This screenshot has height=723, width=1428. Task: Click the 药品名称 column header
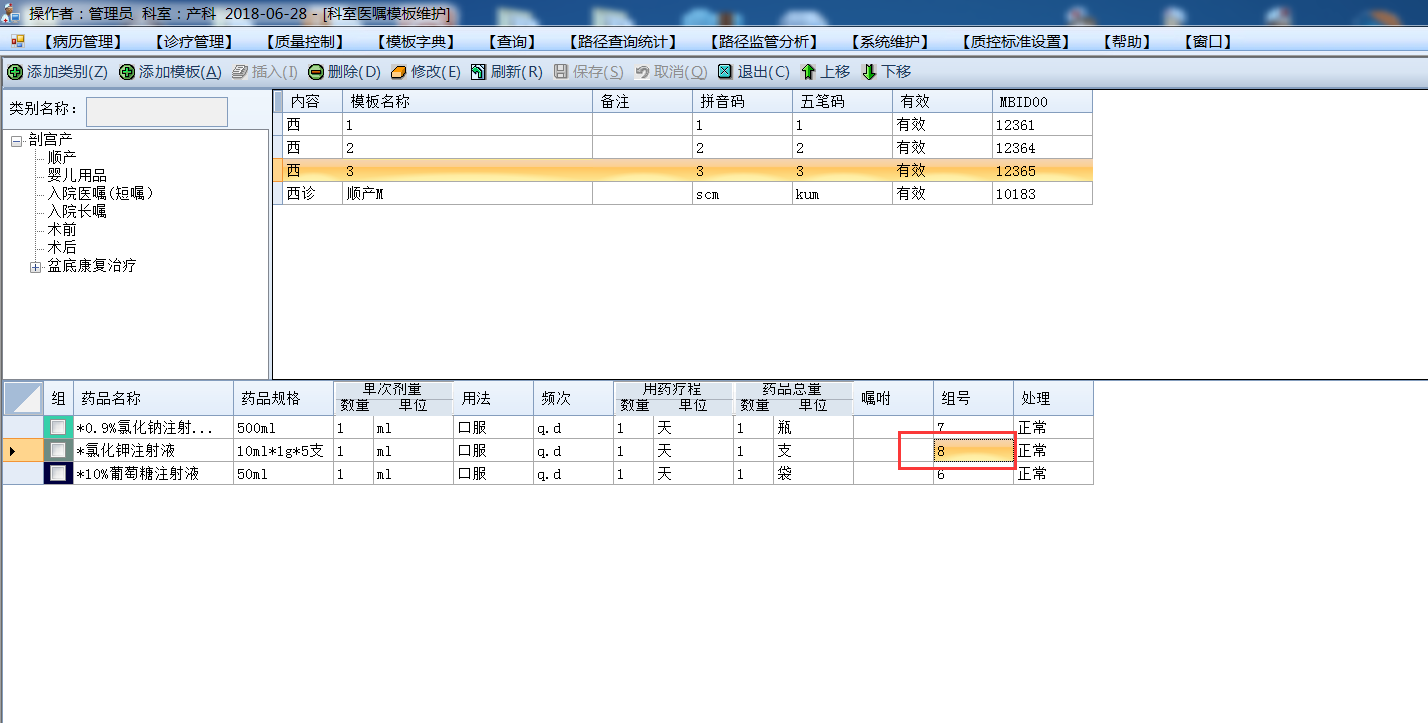(153, 398)
